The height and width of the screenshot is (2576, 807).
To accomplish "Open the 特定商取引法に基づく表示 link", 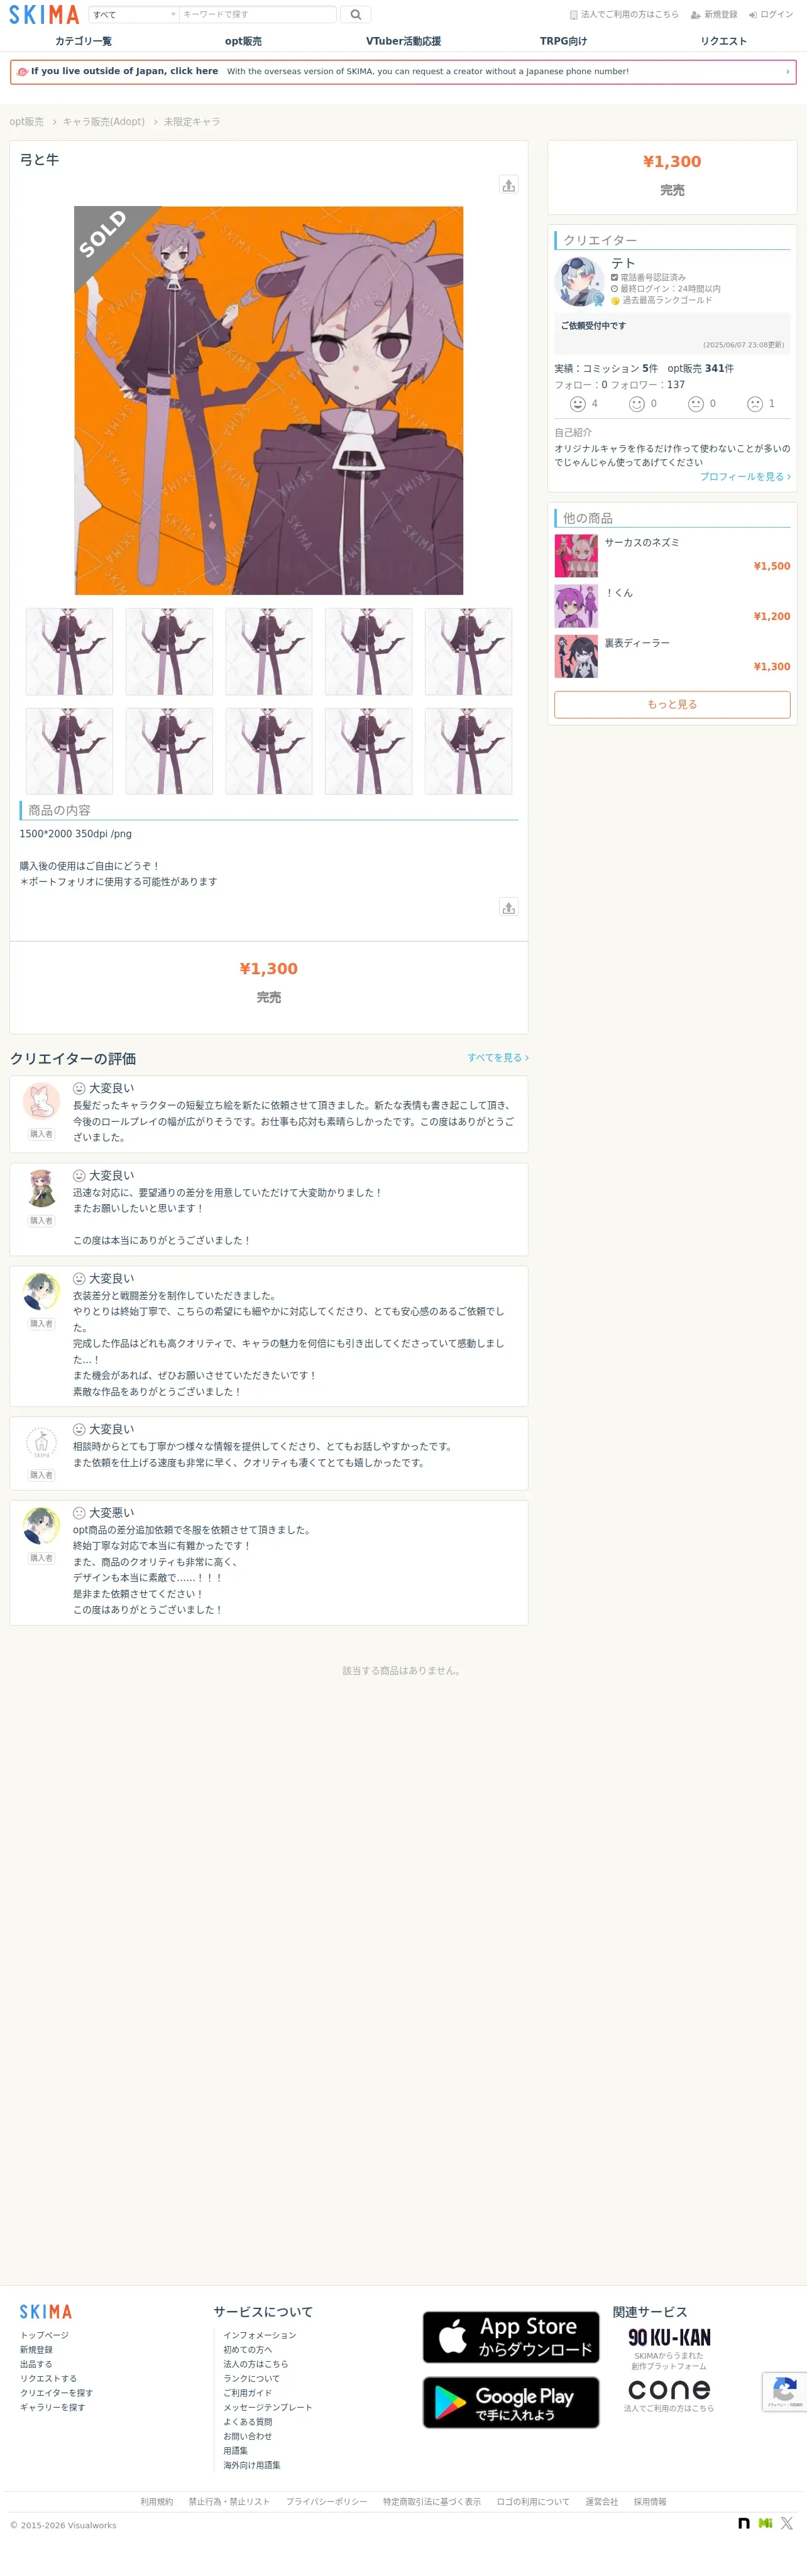I will pos(432,2502).
